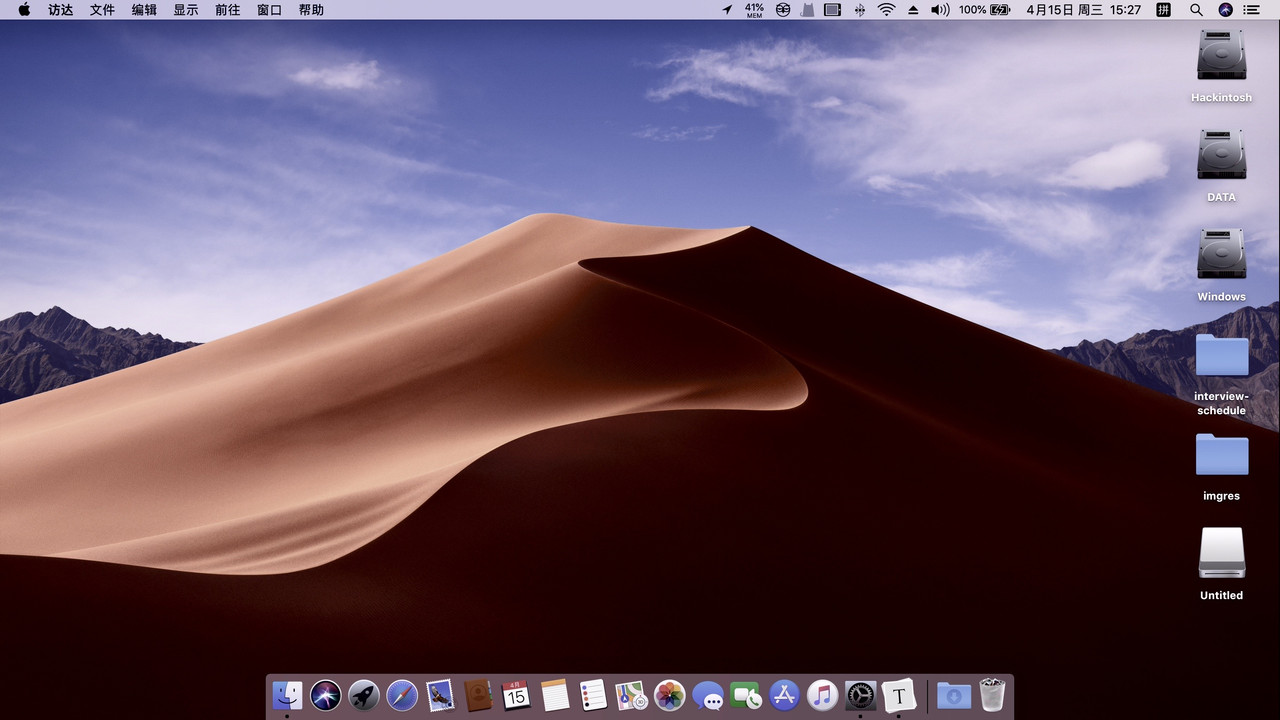Open Calendar icon showing 15

click(x=516, y=694)
